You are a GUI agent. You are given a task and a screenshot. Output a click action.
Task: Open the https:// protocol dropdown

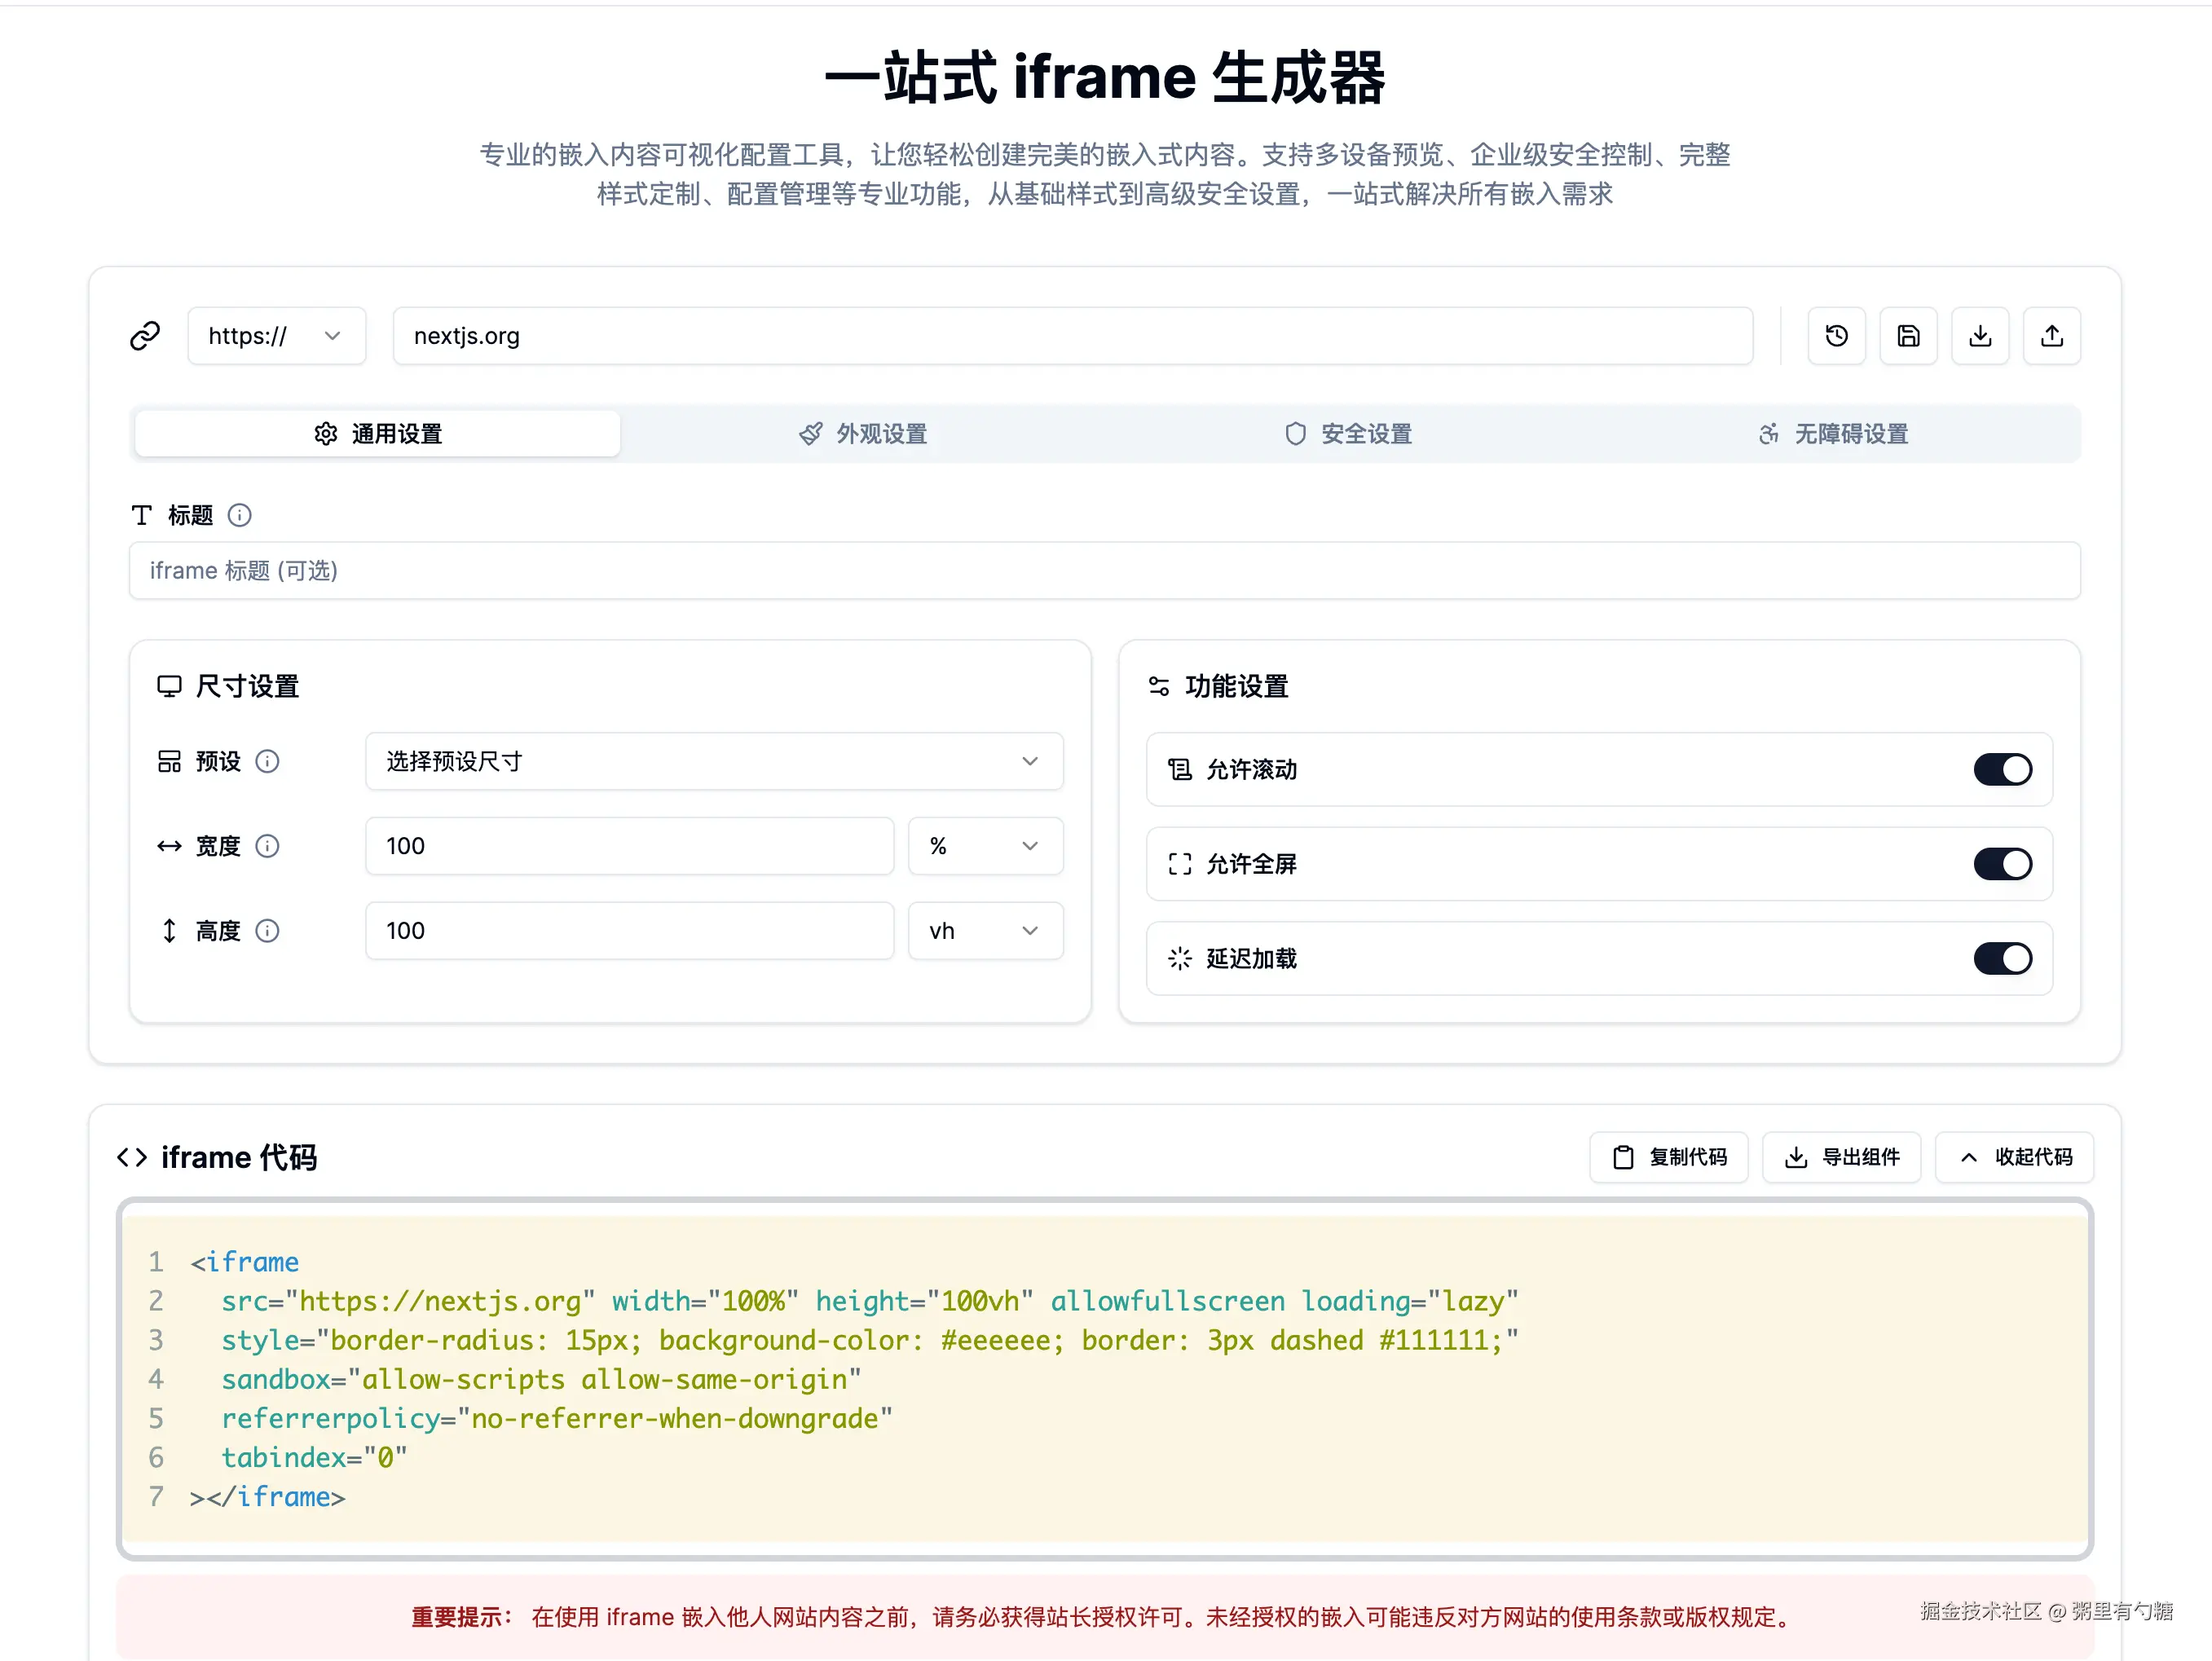point(276,336)
